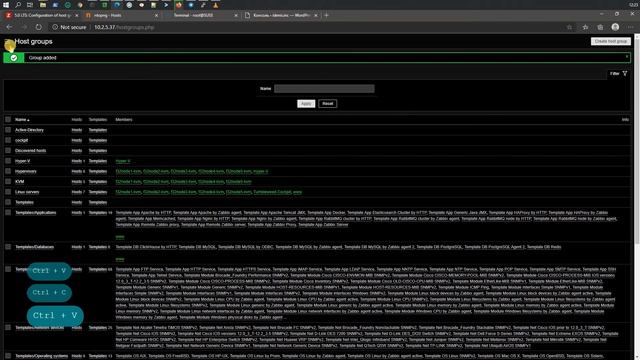This screenshot has height=360, width=640.
Task: Click the browser address bar URL
Action: pos(124,27)
